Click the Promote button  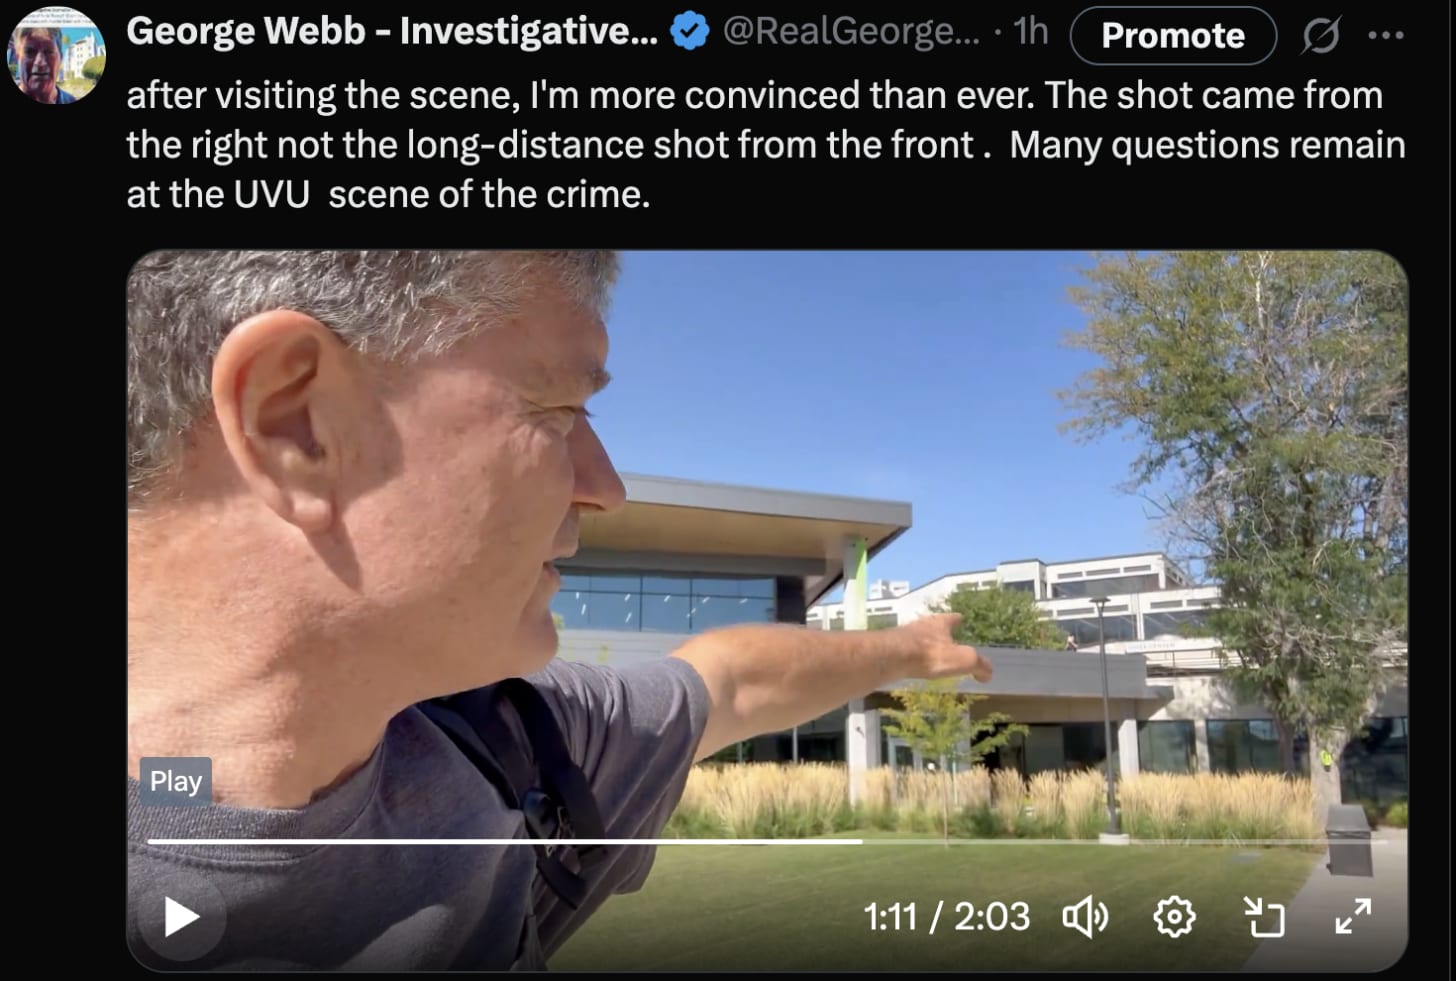coord(1173,36)
